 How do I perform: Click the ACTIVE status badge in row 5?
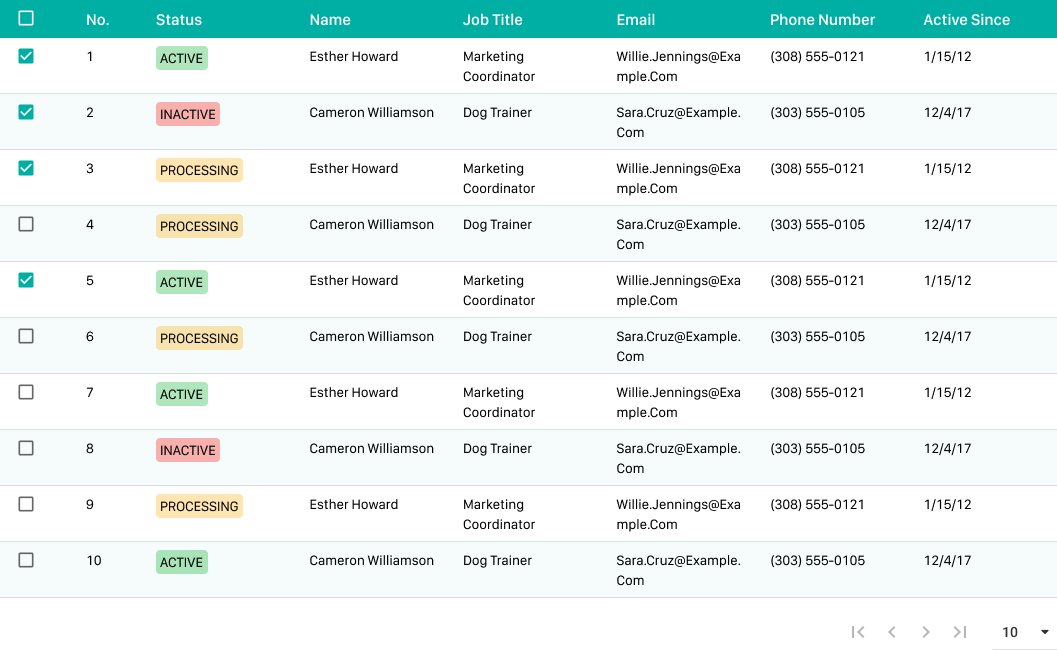pos(181,282)
